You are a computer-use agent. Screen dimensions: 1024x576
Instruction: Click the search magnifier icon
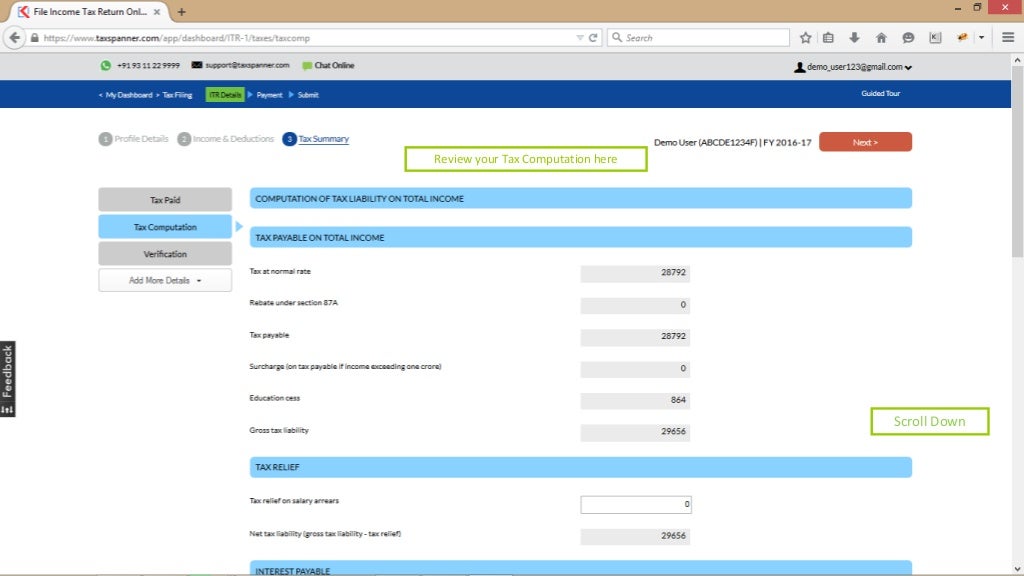pos(616,38)
